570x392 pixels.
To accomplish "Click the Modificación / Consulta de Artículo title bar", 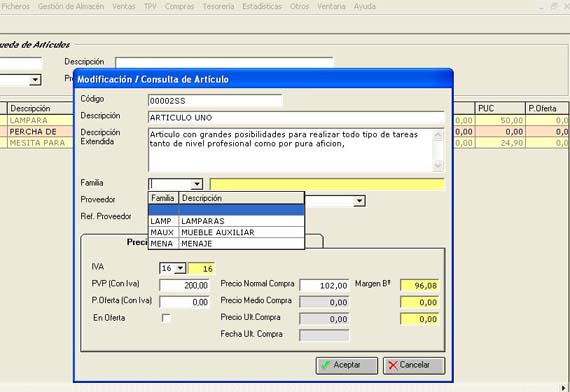I will [263, 79].
